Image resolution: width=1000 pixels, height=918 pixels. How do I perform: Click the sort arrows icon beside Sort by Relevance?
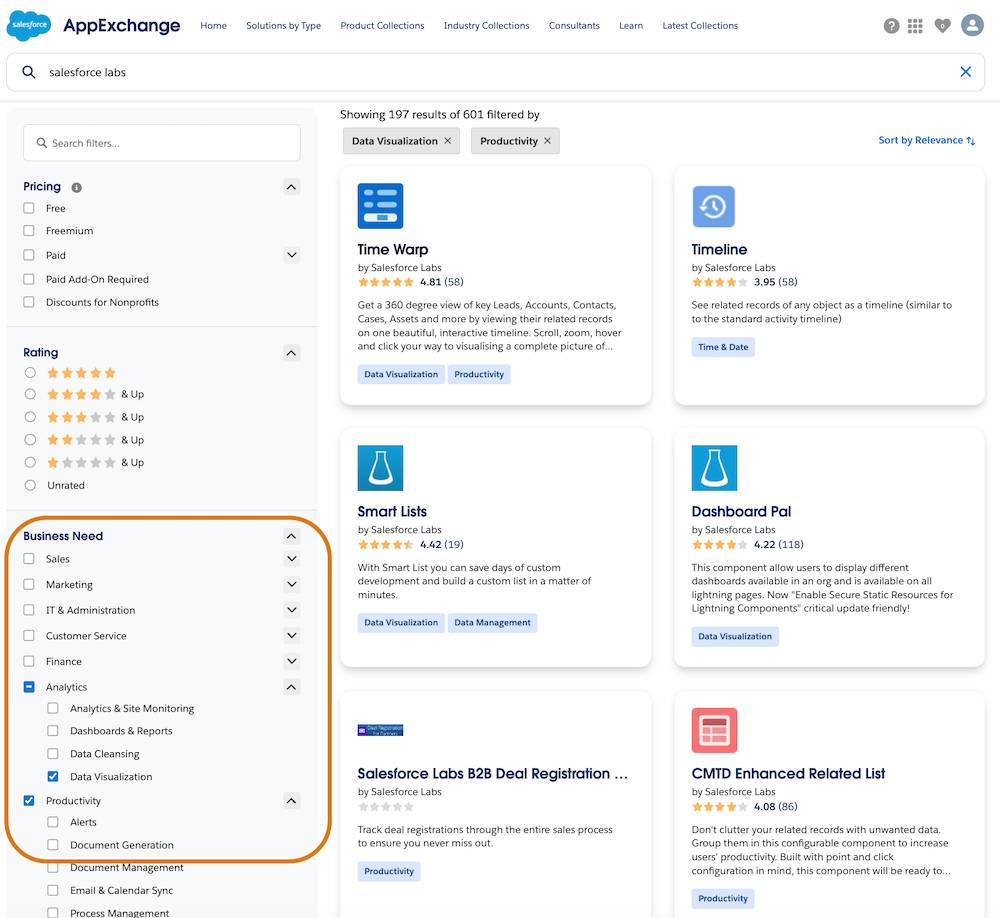pos(971,141)
